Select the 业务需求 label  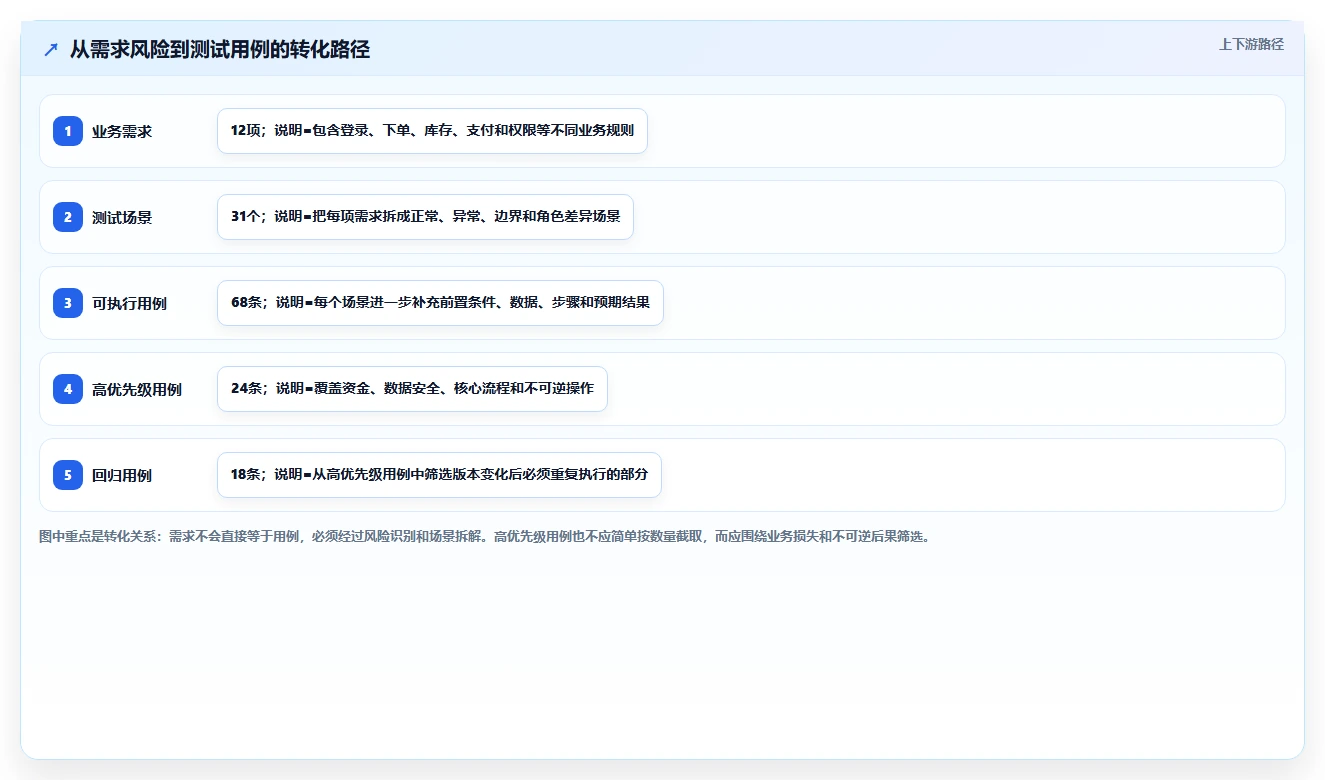pos(122,131)
